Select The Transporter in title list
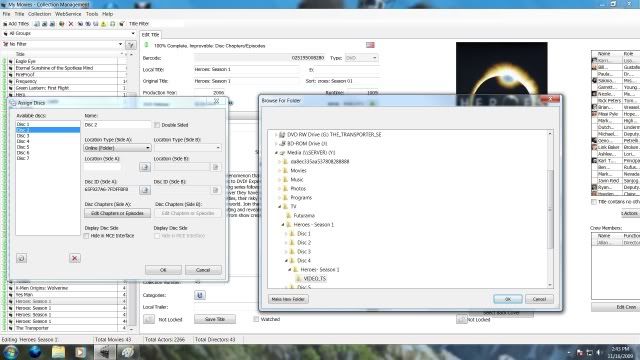Viewport: 640px width, 360px height. (32, 328)
